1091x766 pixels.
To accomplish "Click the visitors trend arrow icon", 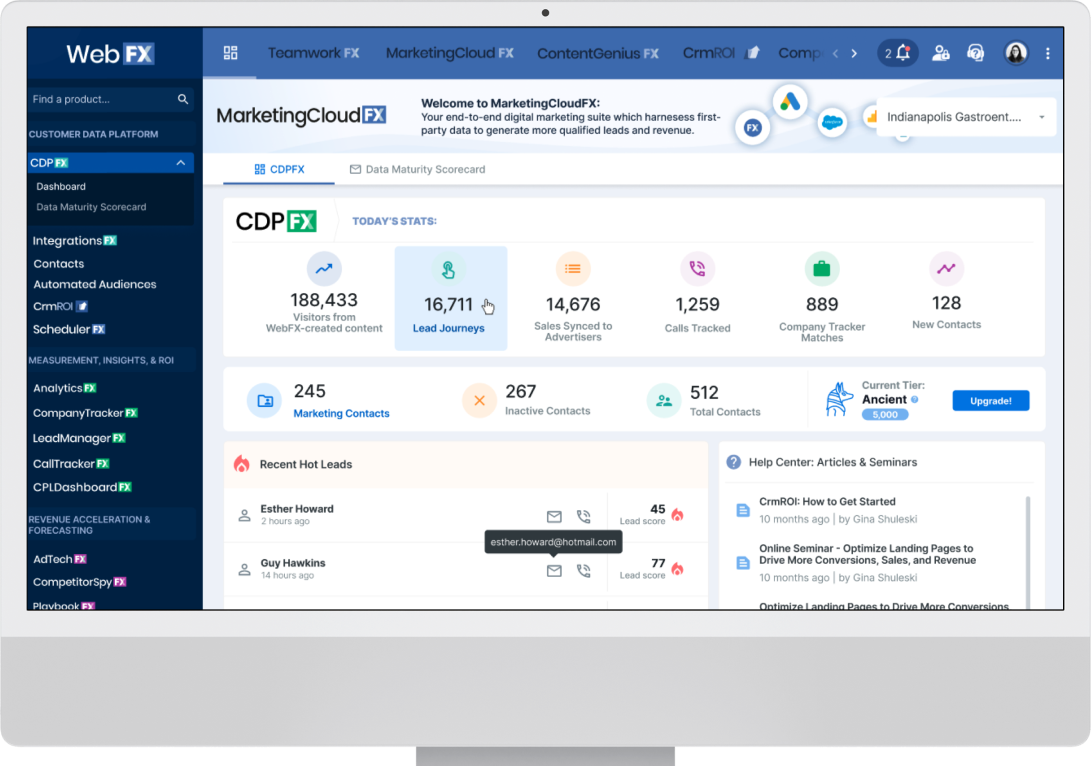I will 324,269.
